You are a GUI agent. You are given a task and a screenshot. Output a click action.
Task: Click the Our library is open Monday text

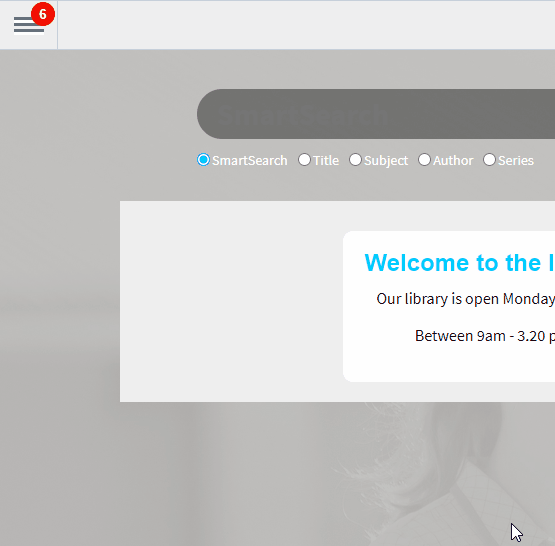coord(465,299)
